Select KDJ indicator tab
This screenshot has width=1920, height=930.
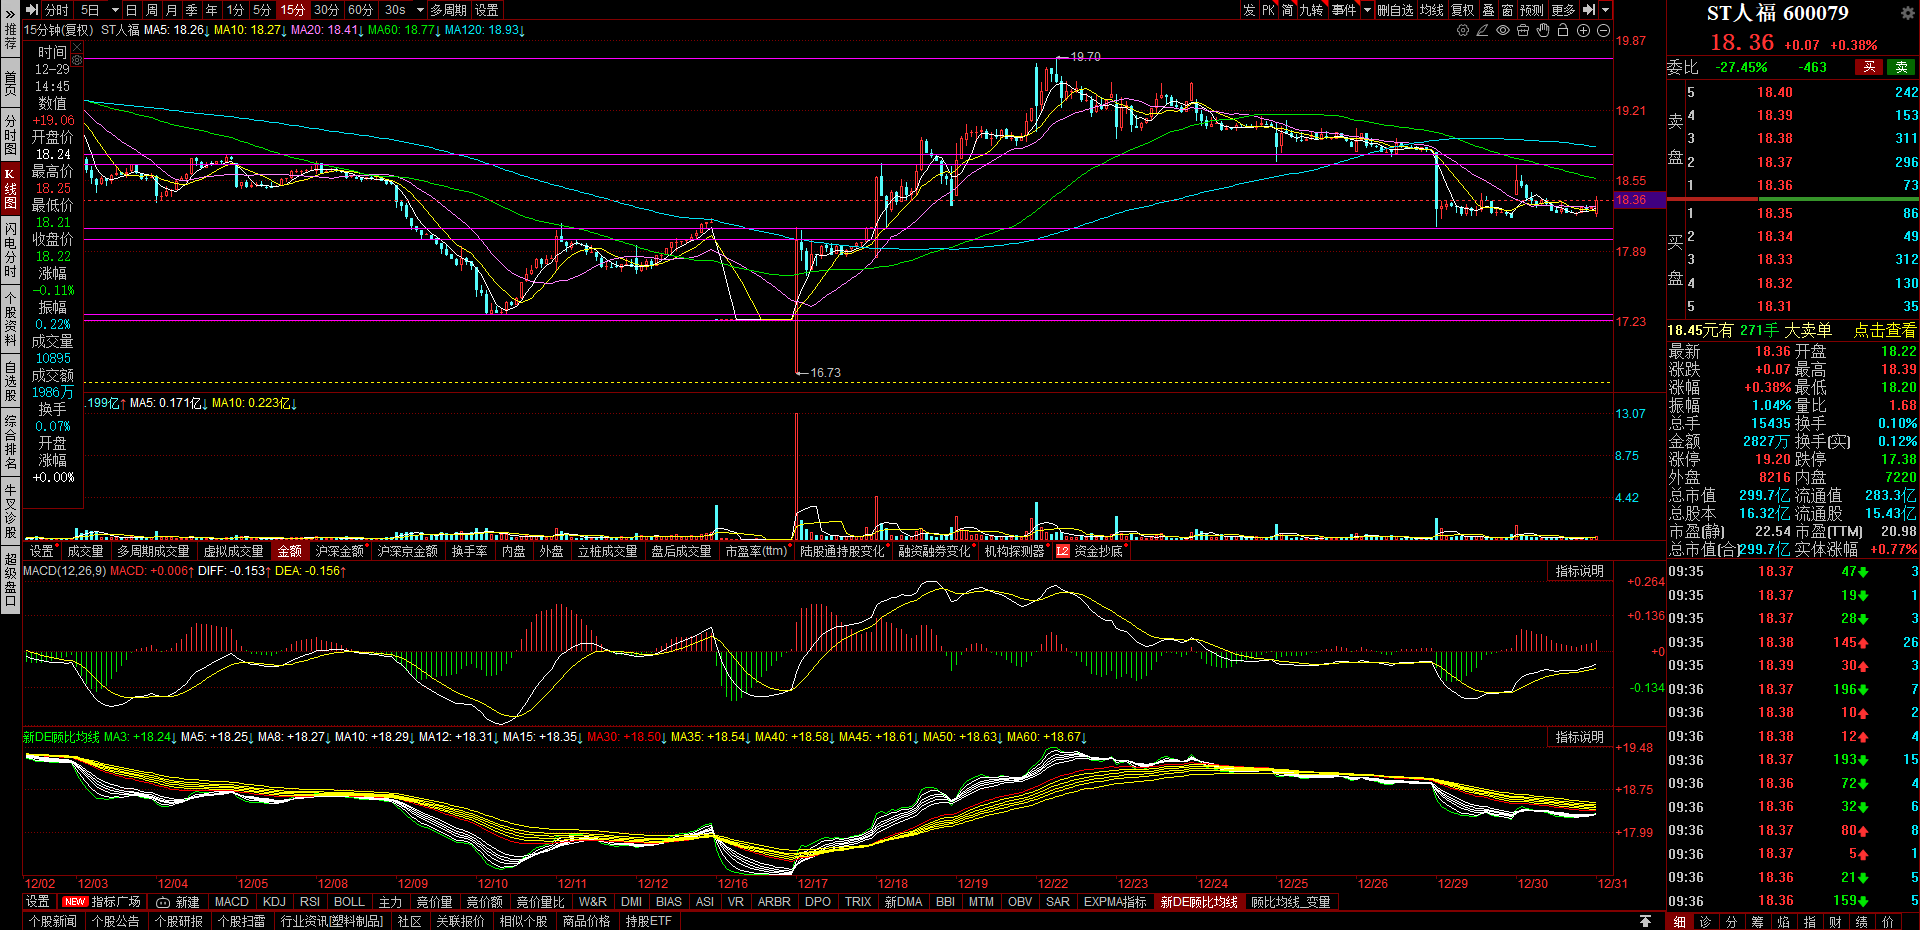(274, 902)
